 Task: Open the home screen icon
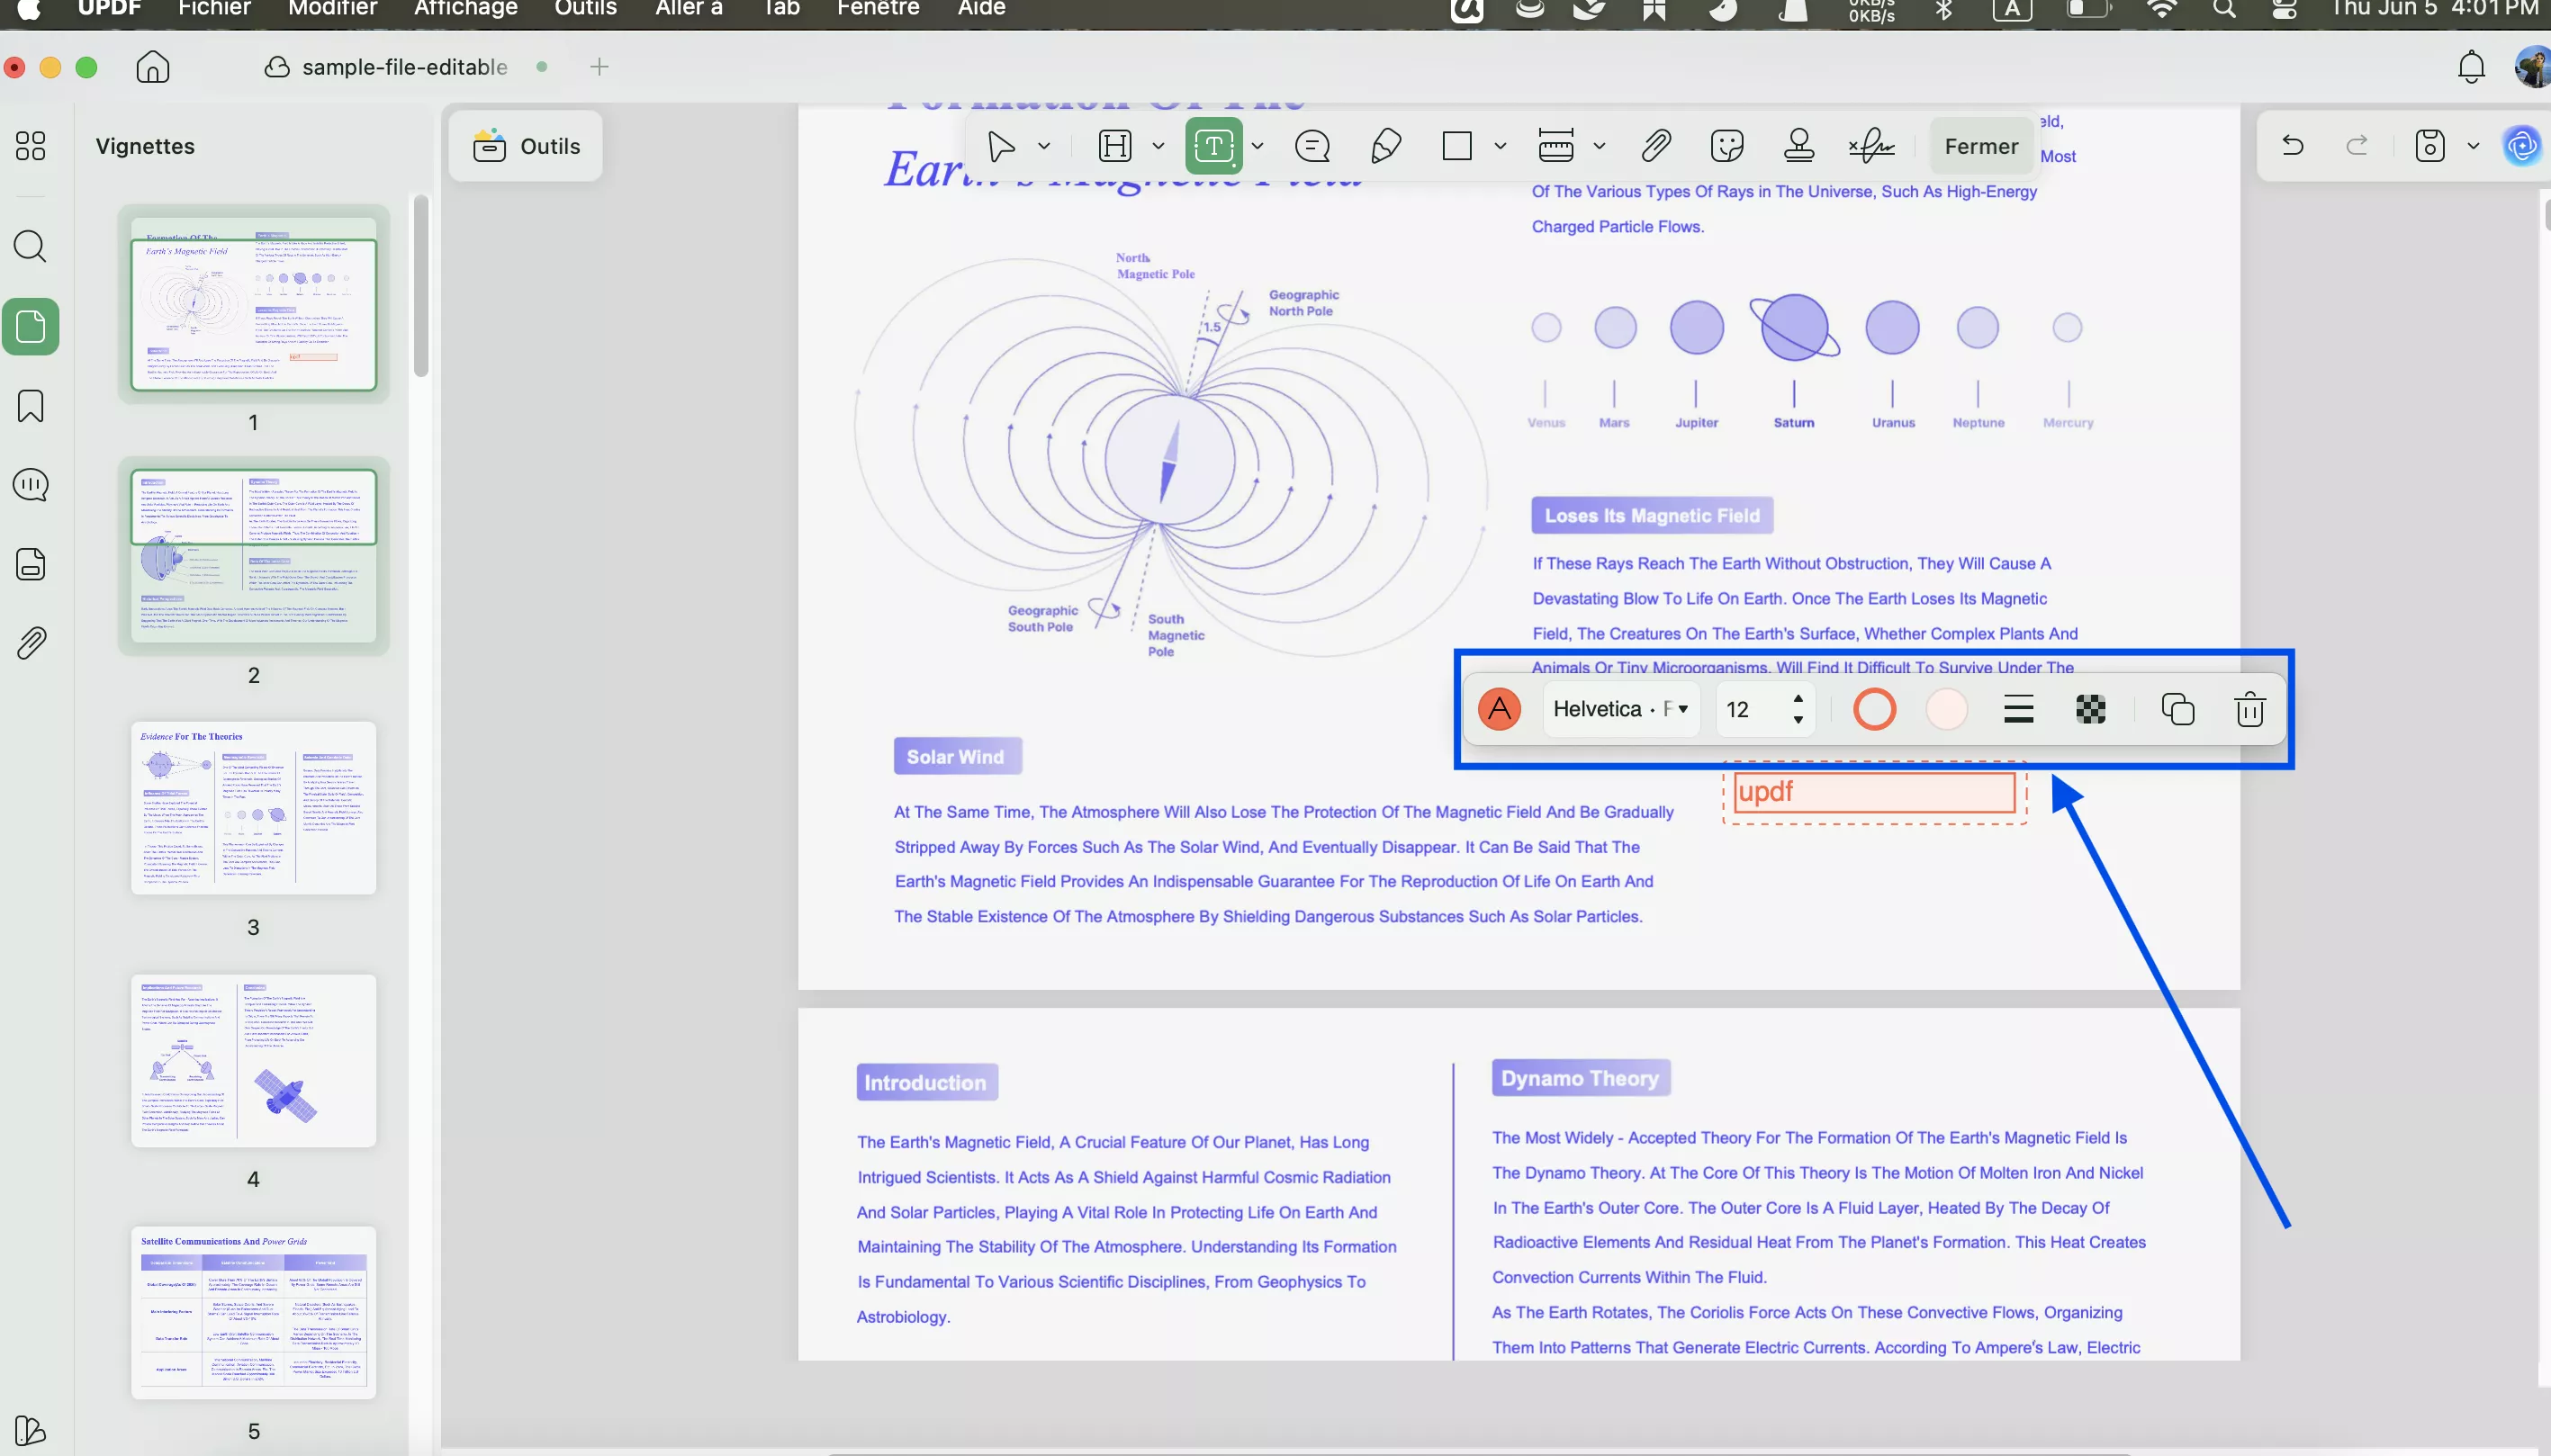153,67
